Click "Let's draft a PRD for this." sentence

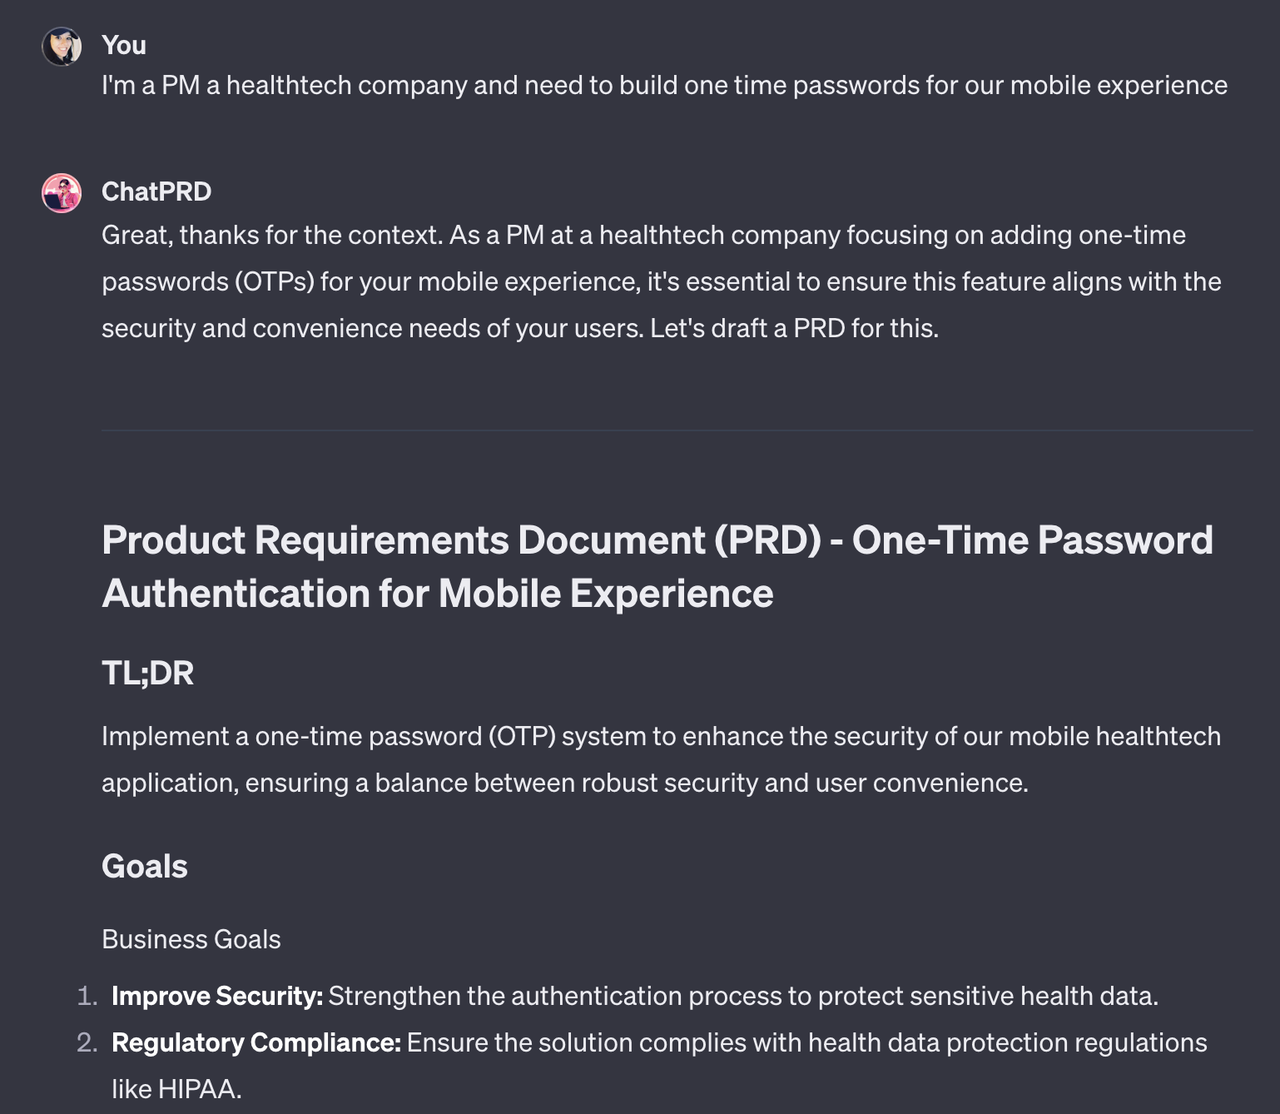pyautogui.click(x=795, y=328)
